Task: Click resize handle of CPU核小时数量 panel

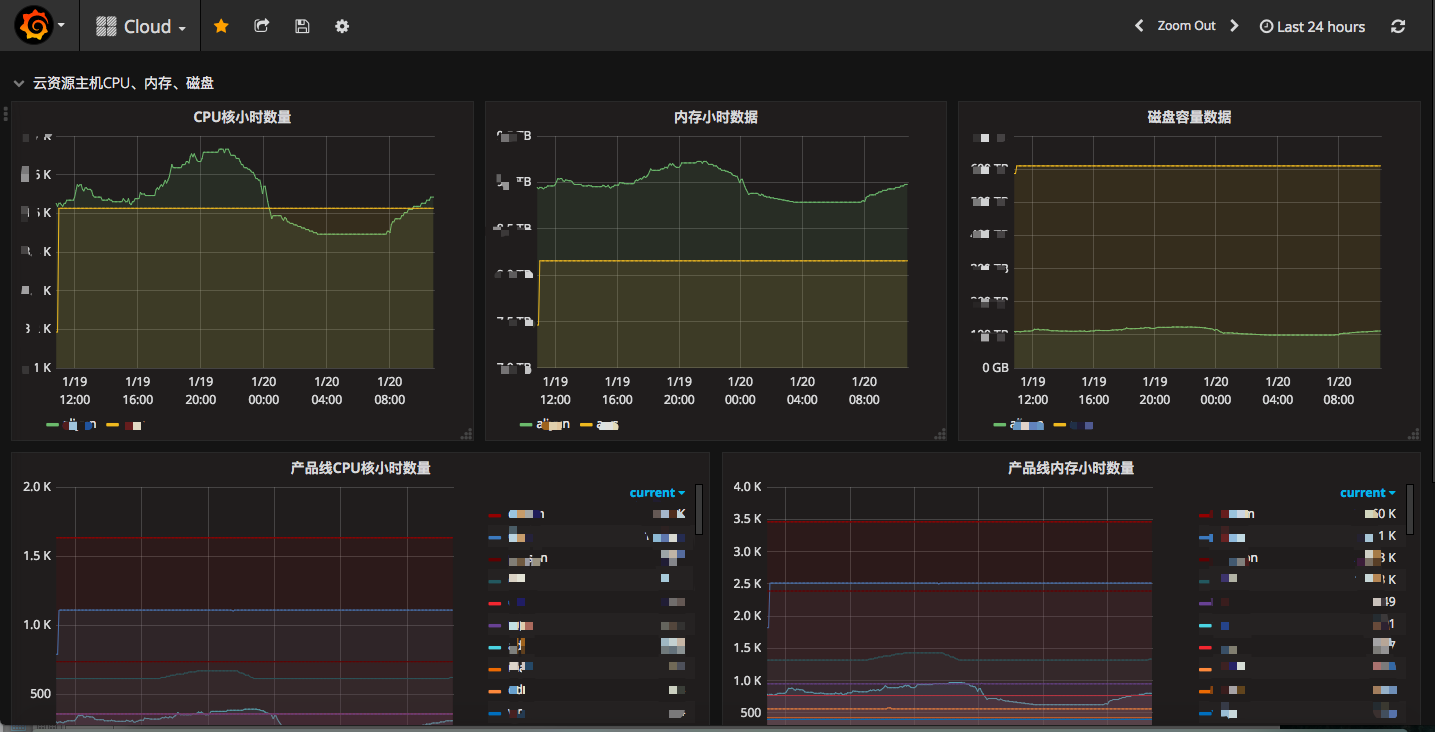Action: tap(466, 433)
